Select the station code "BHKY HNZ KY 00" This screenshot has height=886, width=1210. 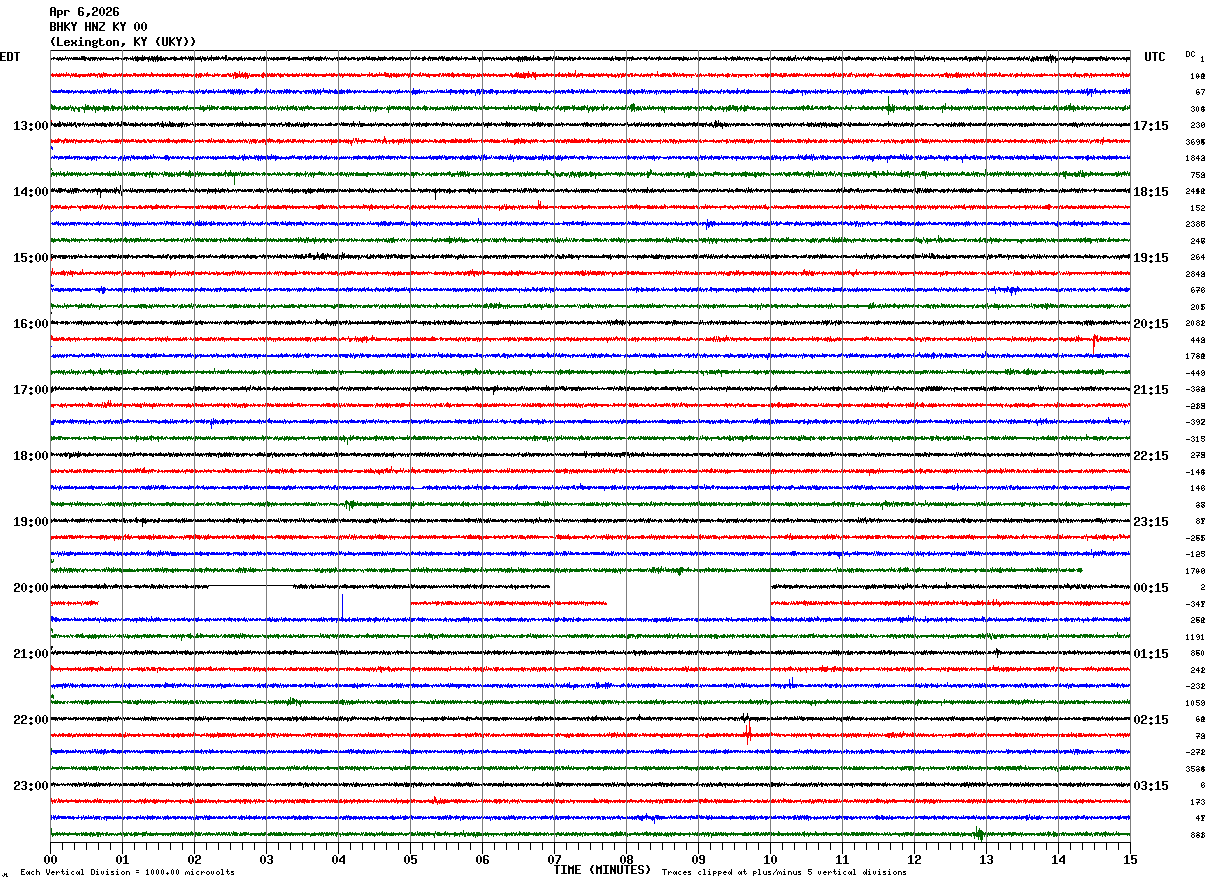(x=98, y=27)
